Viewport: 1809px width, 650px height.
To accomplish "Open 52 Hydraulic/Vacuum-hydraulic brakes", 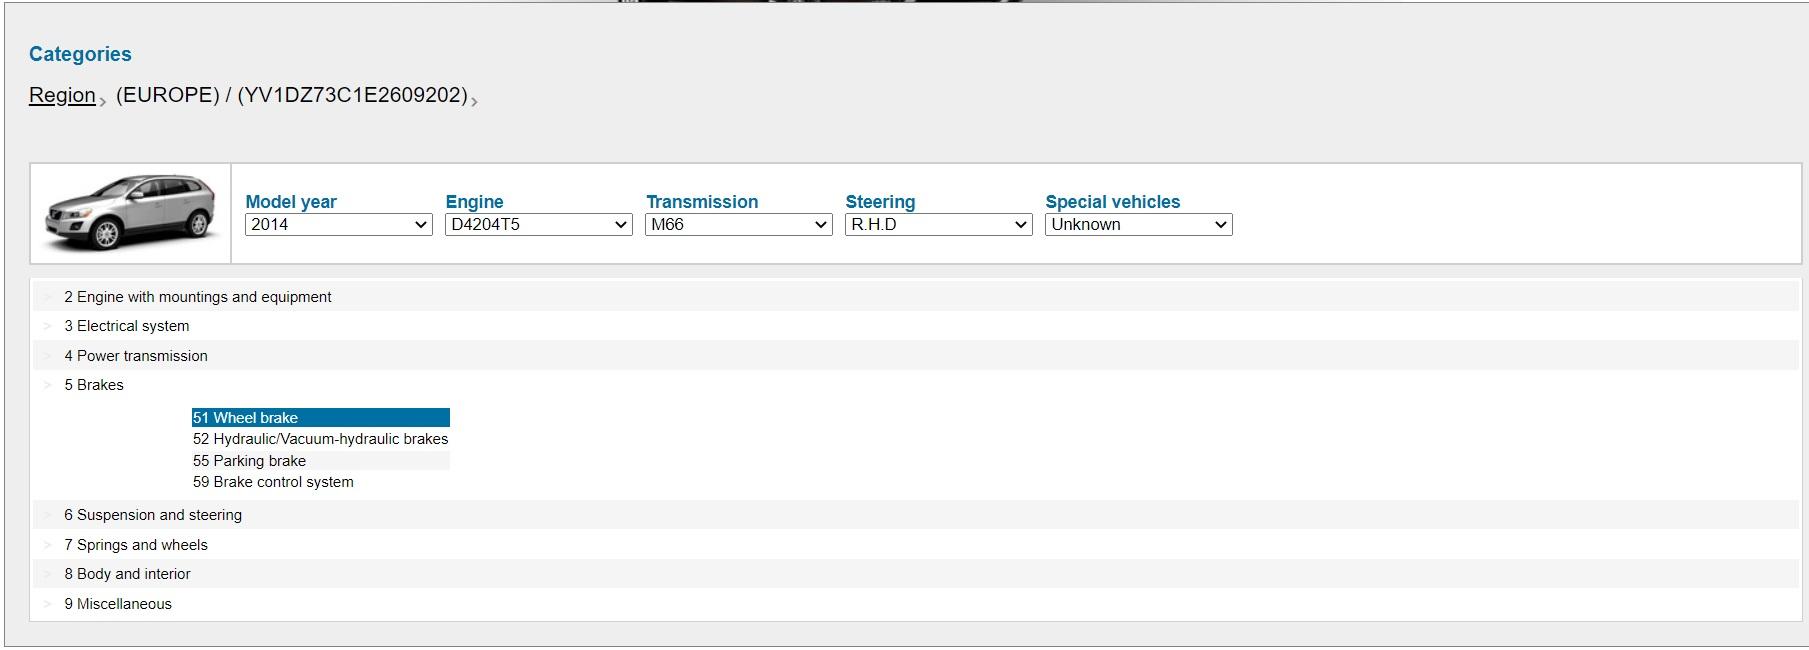I will tap(321, 439).
